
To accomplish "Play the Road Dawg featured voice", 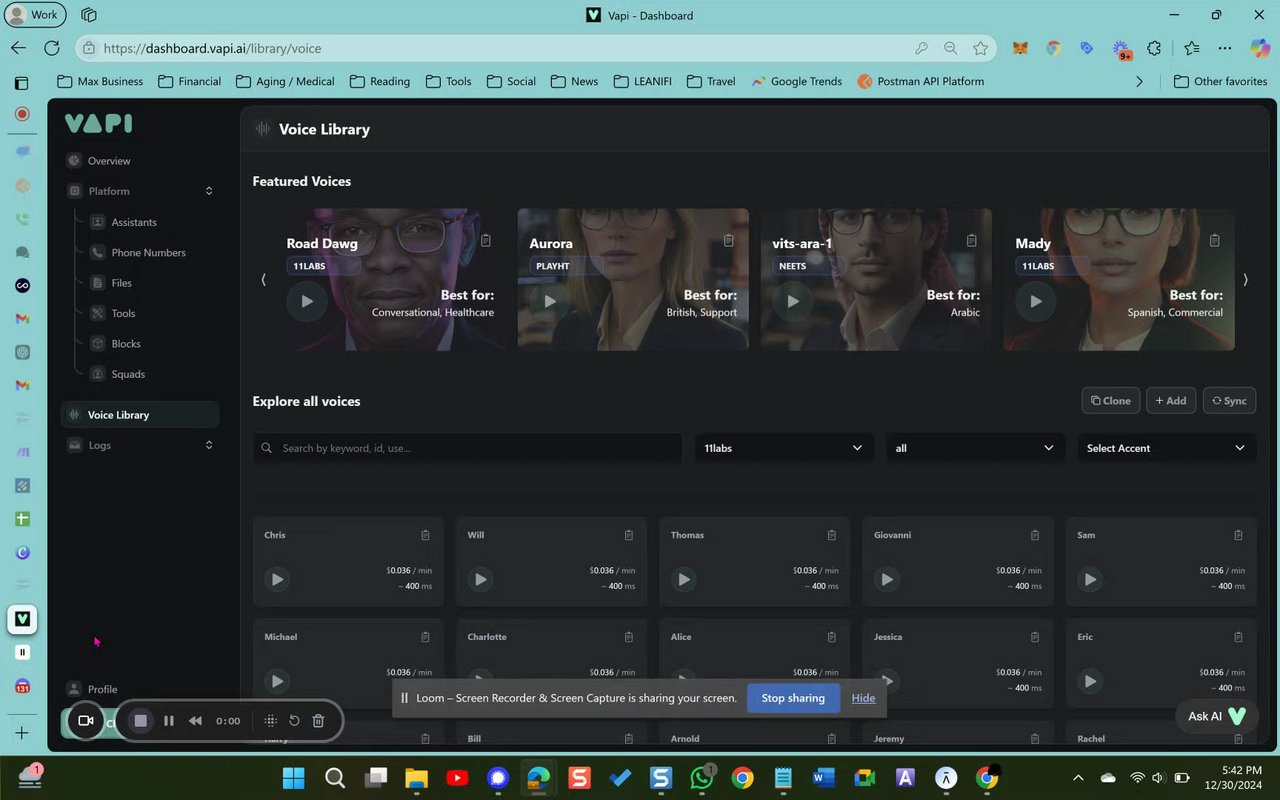I will pos(307,301).
